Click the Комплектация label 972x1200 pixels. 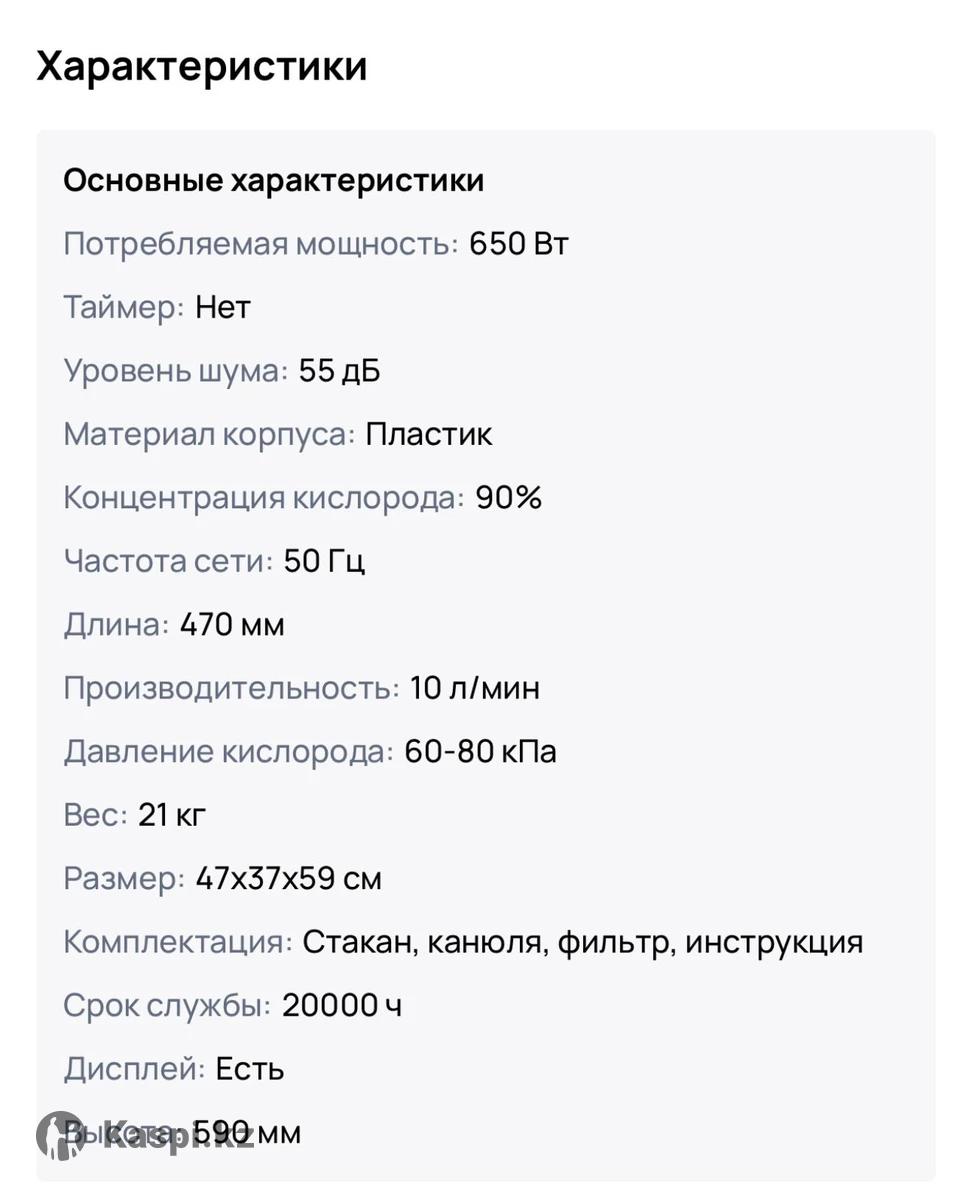178,942
